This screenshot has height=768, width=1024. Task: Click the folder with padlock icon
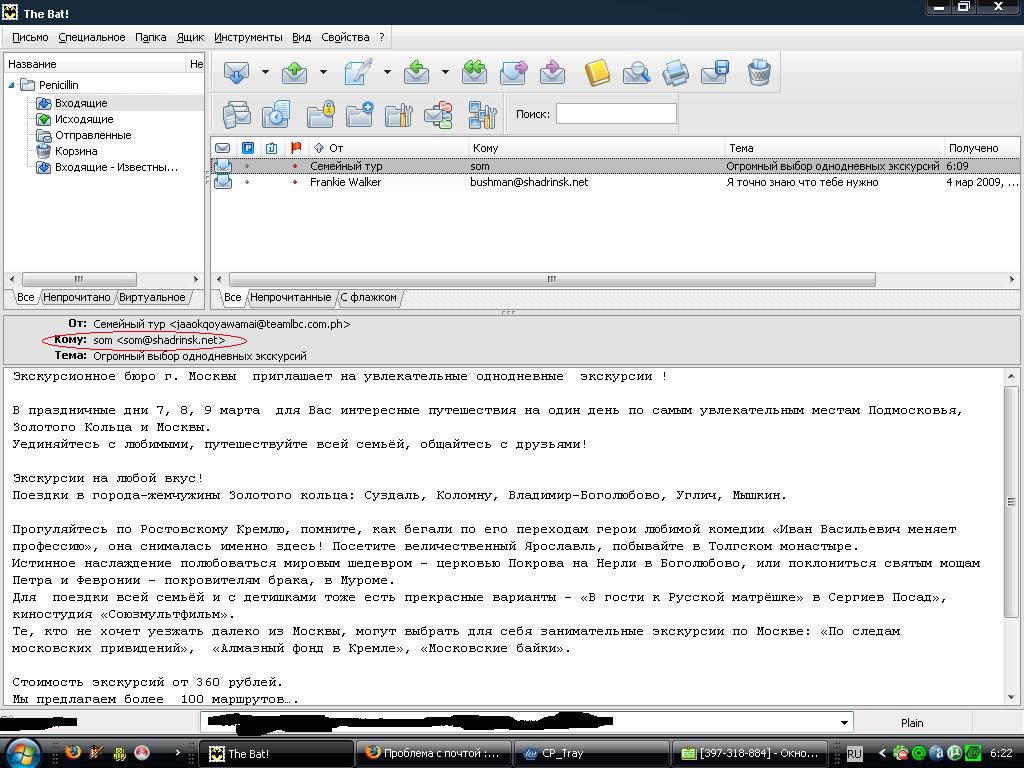click(321, 114)
